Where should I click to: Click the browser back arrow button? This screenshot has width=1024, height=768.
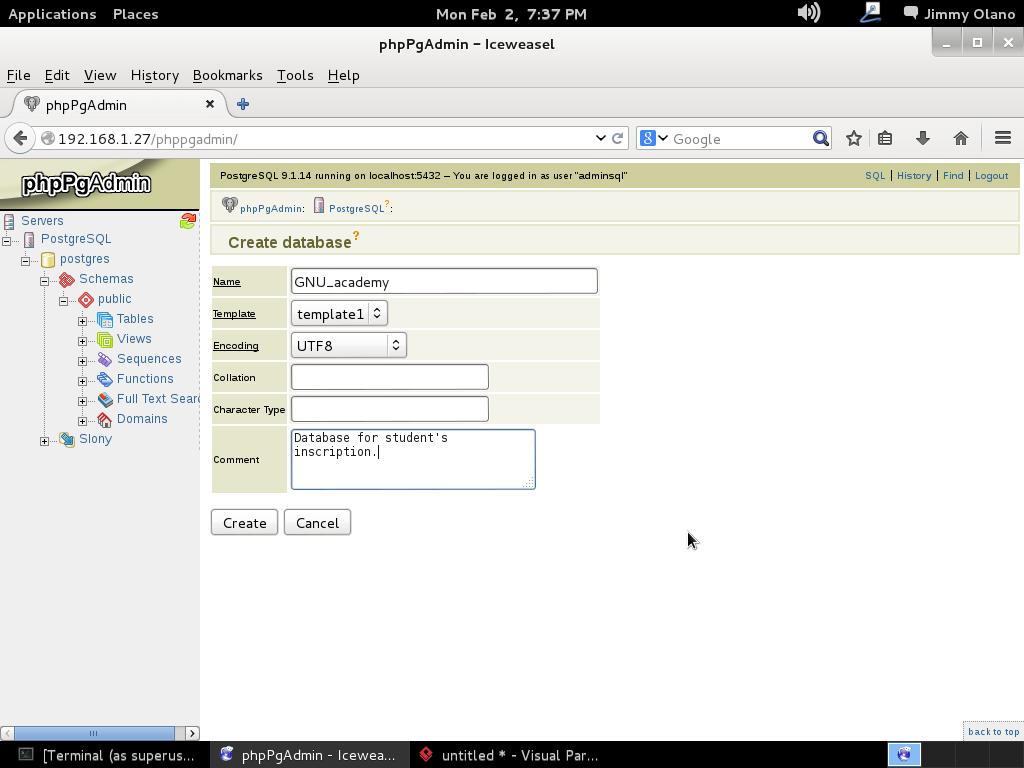(x=20, y=139)
